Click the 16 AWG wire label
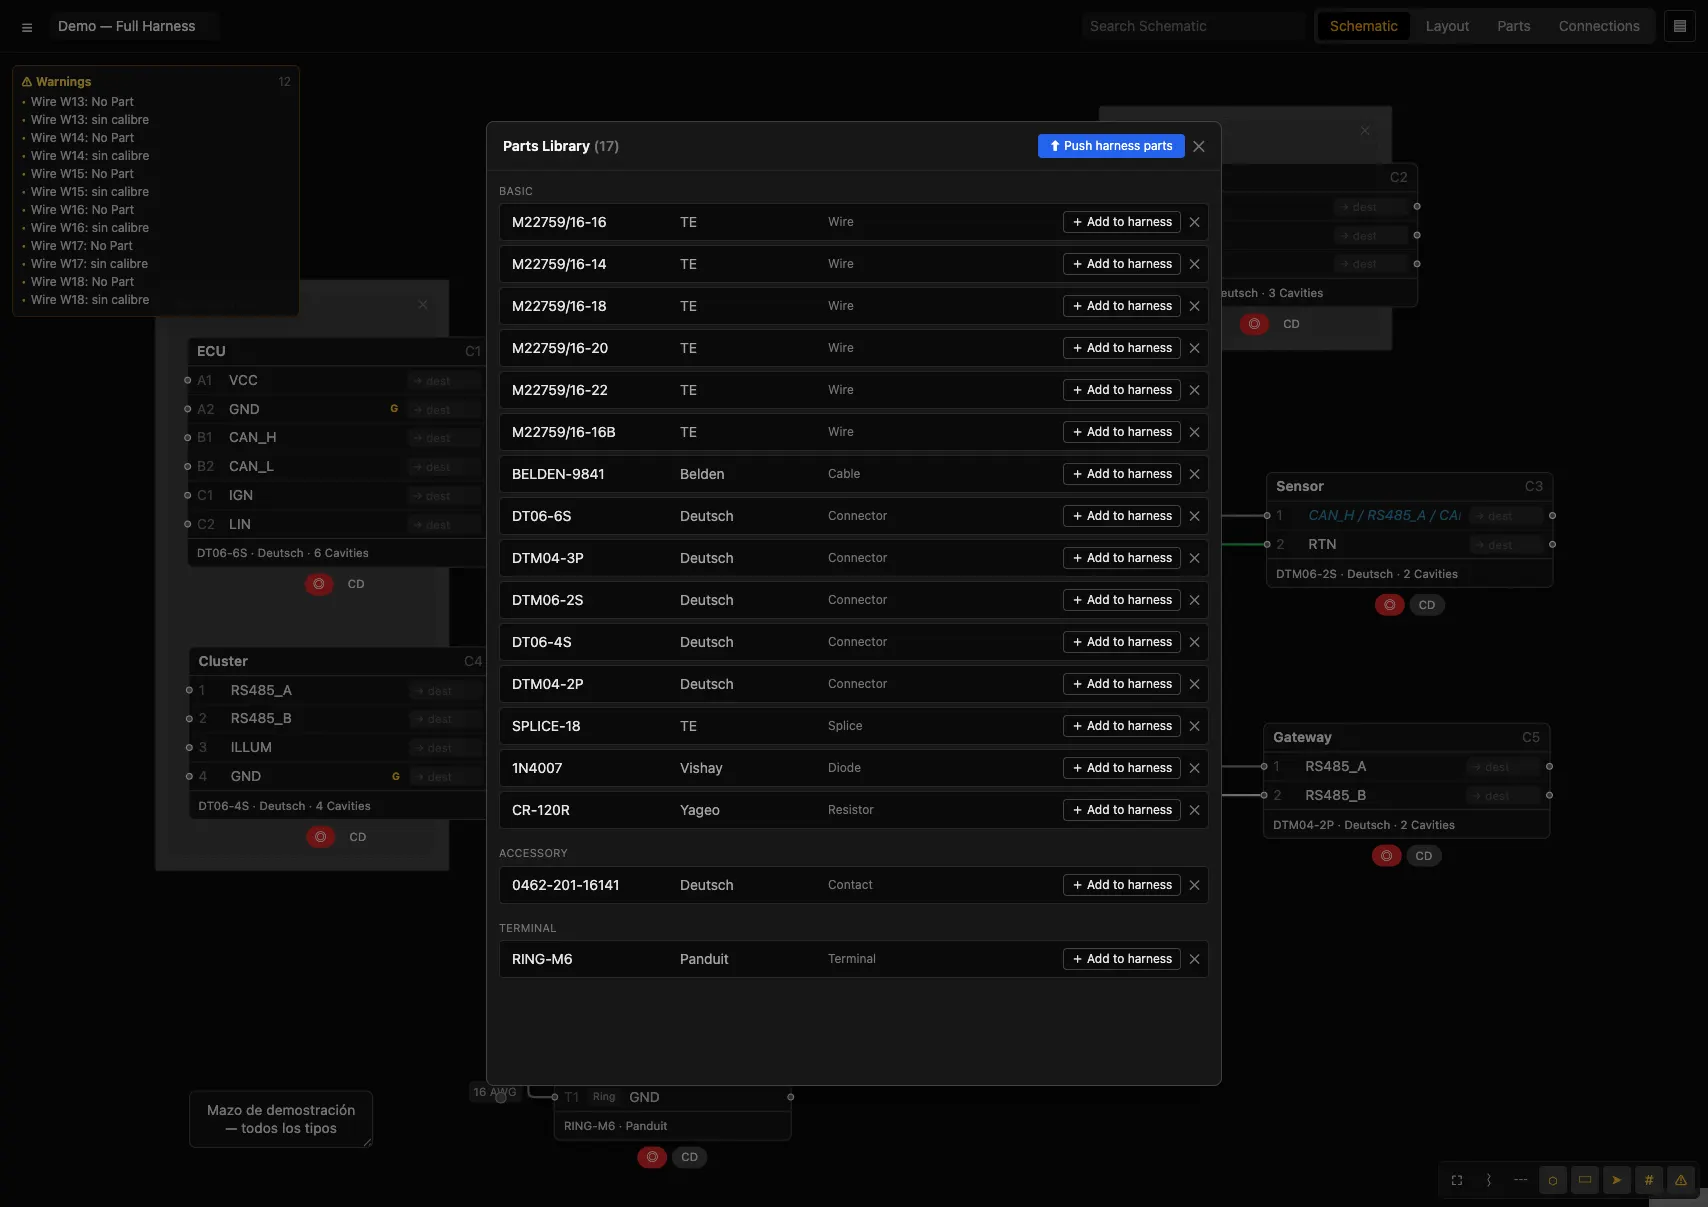Screen dimensions: 1708x1207 pos(495,1092)
